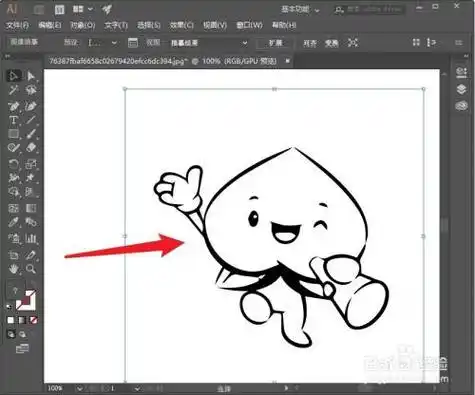Click the fill/stroke color swatch
This screenshot has width=475, height=395.
coord(26,300)
